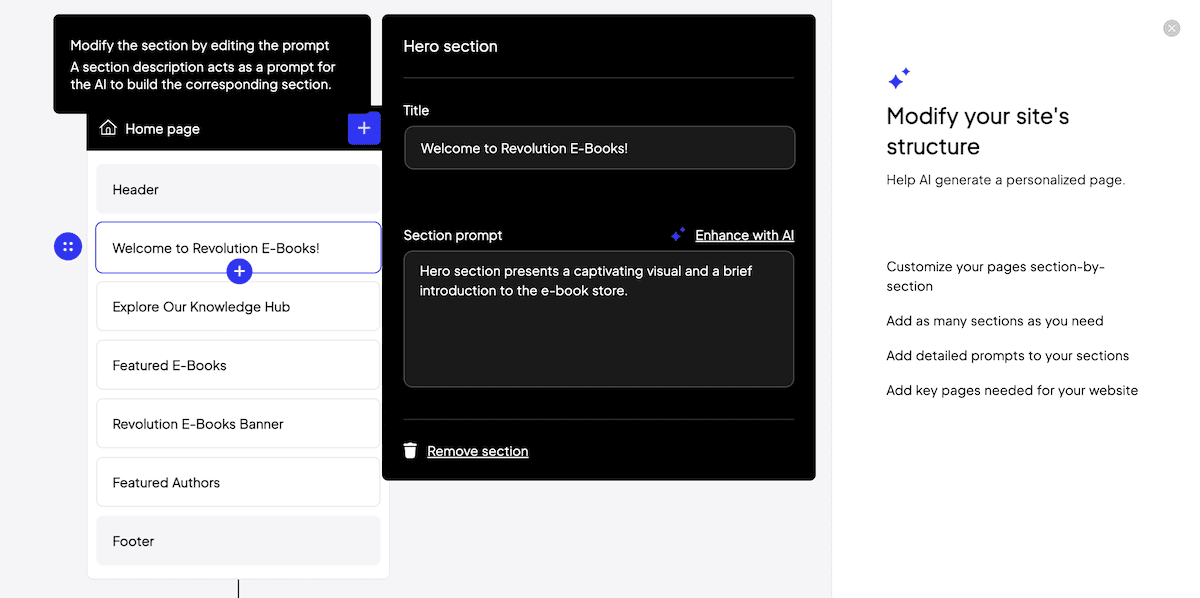Click the trash icon for Remove section
The image size is (1200, 598).
pyautogui.click(x=410, y=451)
